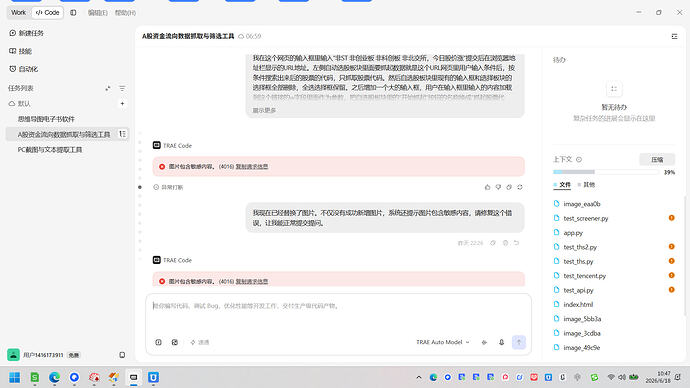Open the image_5bb3a file
The width and height of the screenshot is (690, 388).
(582, 319)
